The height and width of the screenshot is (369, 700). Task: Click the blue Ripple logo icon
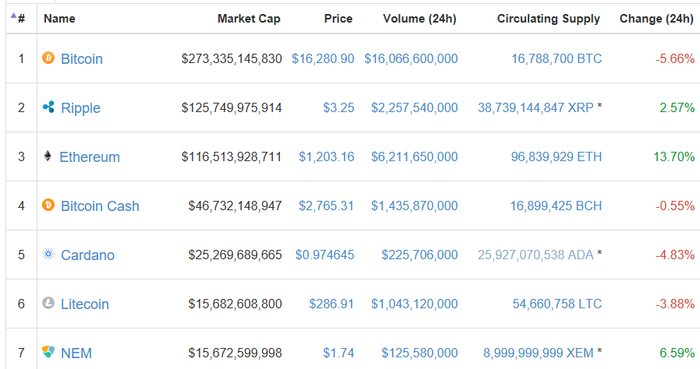(x=48, y=107)
